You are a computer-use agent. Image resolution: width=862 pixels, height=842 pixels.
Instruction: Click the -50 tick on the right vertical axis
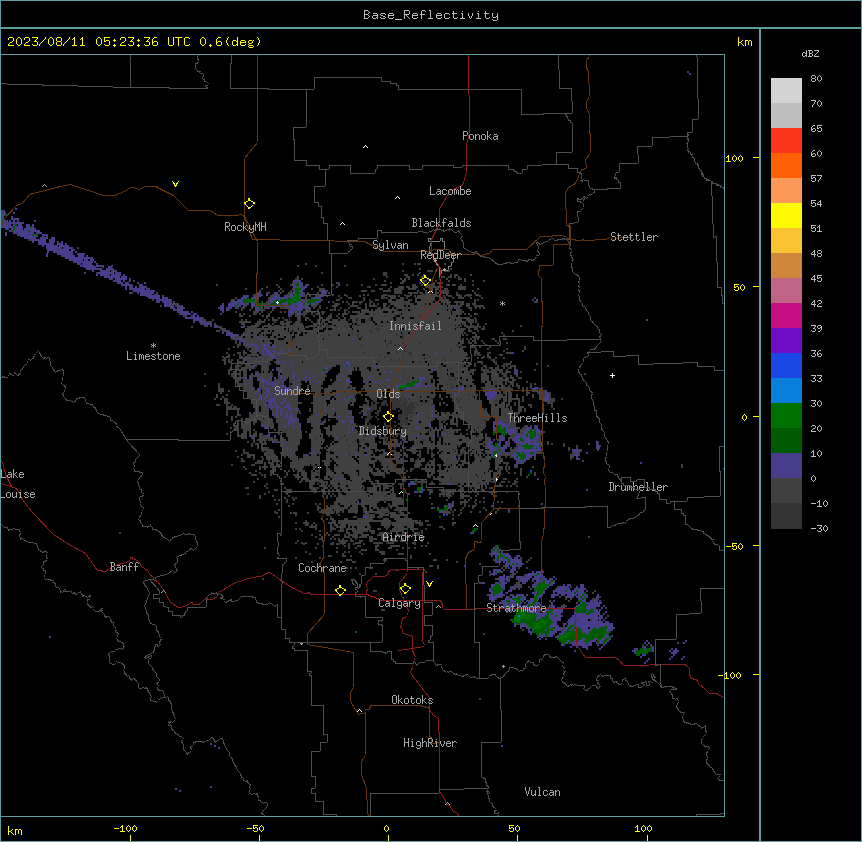[x=734, y=546]
